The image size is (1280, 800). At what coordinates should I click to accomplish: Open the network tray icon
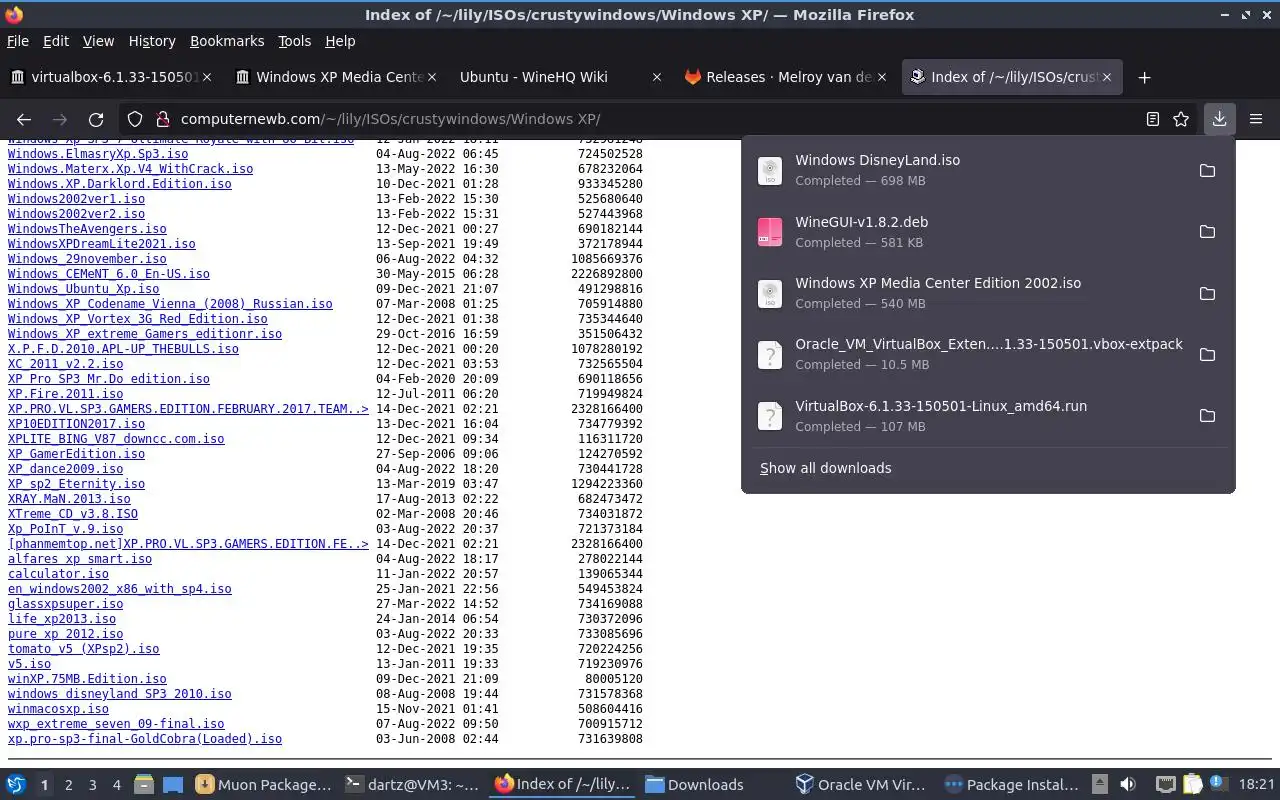pyautogui.click(x=1166, y=785)
